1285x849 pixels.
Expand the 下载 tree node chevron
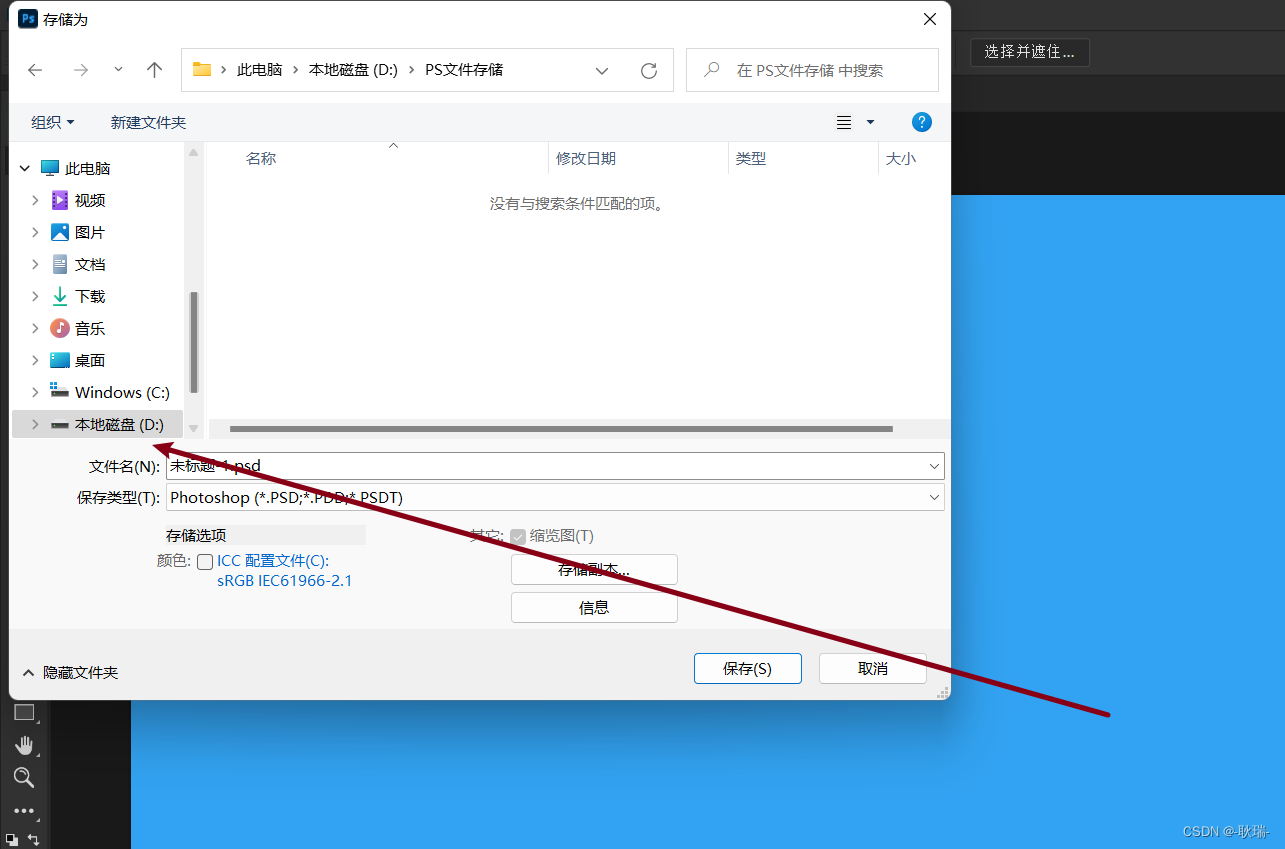coord(35,296)
